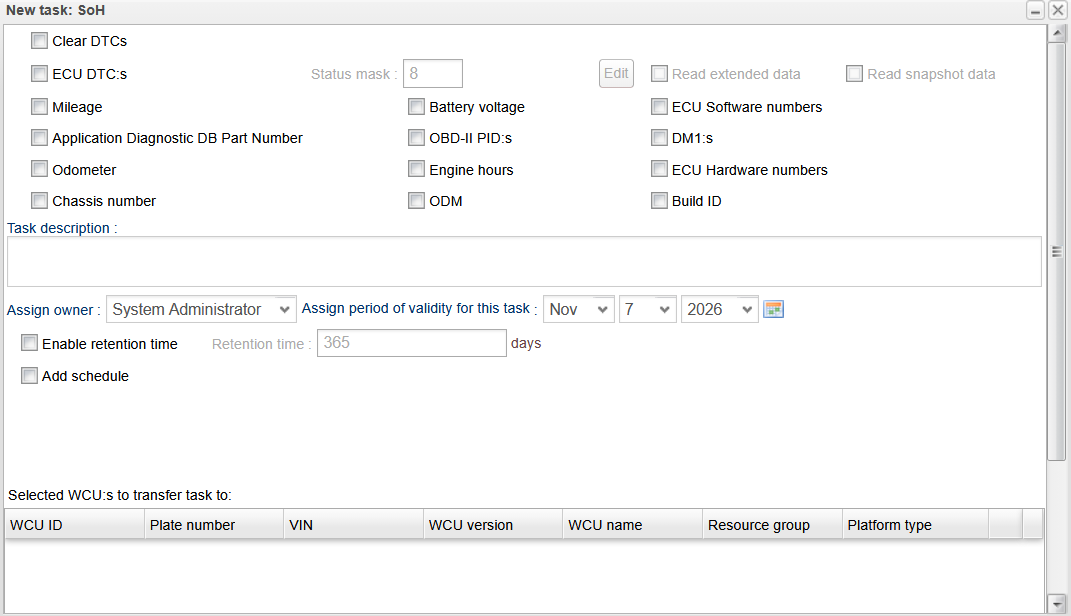The image size is (1071, 616).
Task: Enable the Engine hours checkbox
Action: pos(416,170)
